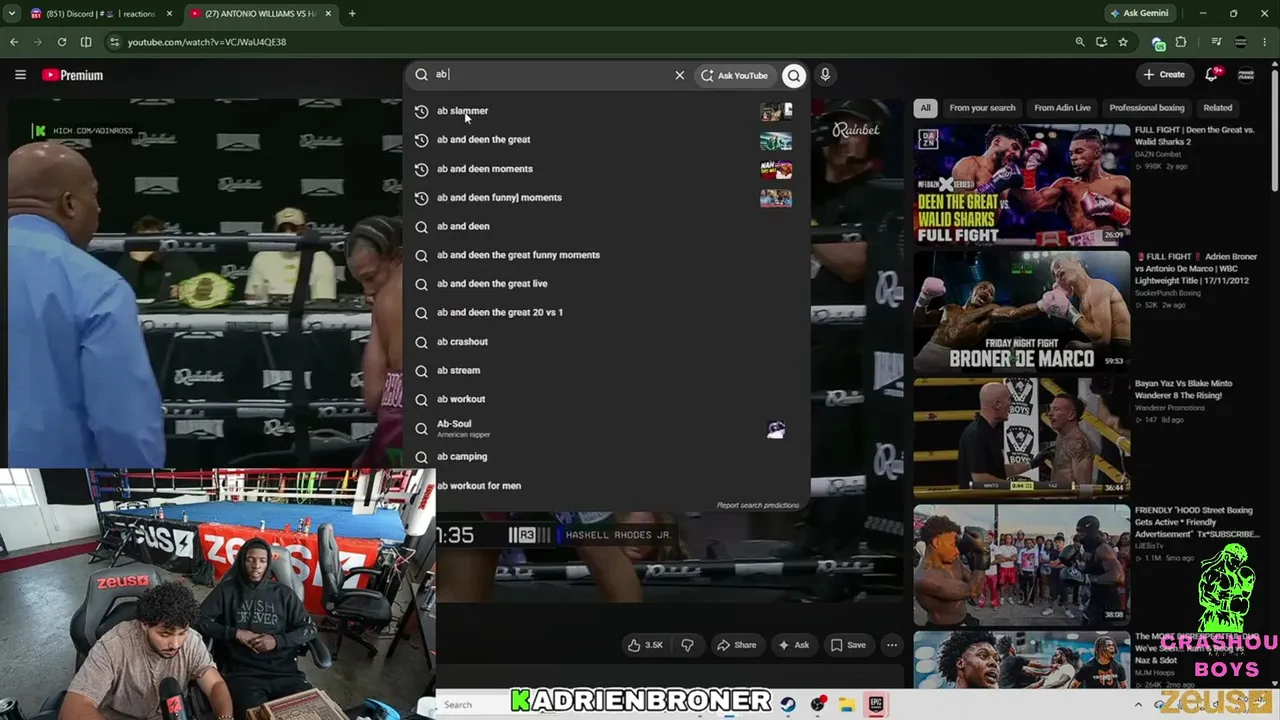Open more actions three-dot menu
Screen dimensions: 1280x720
[892, 645]
